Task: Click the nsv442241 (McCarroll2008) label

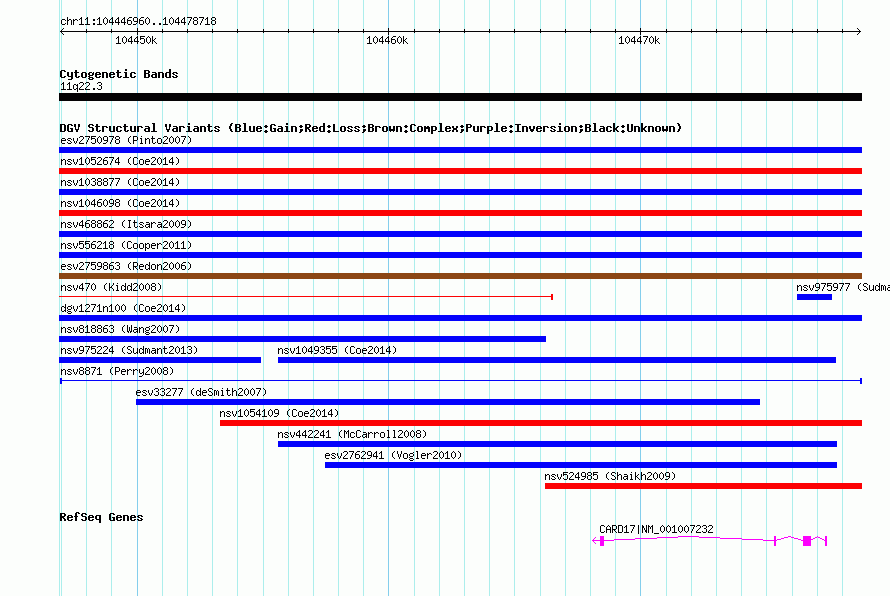Action: (352, 434)
